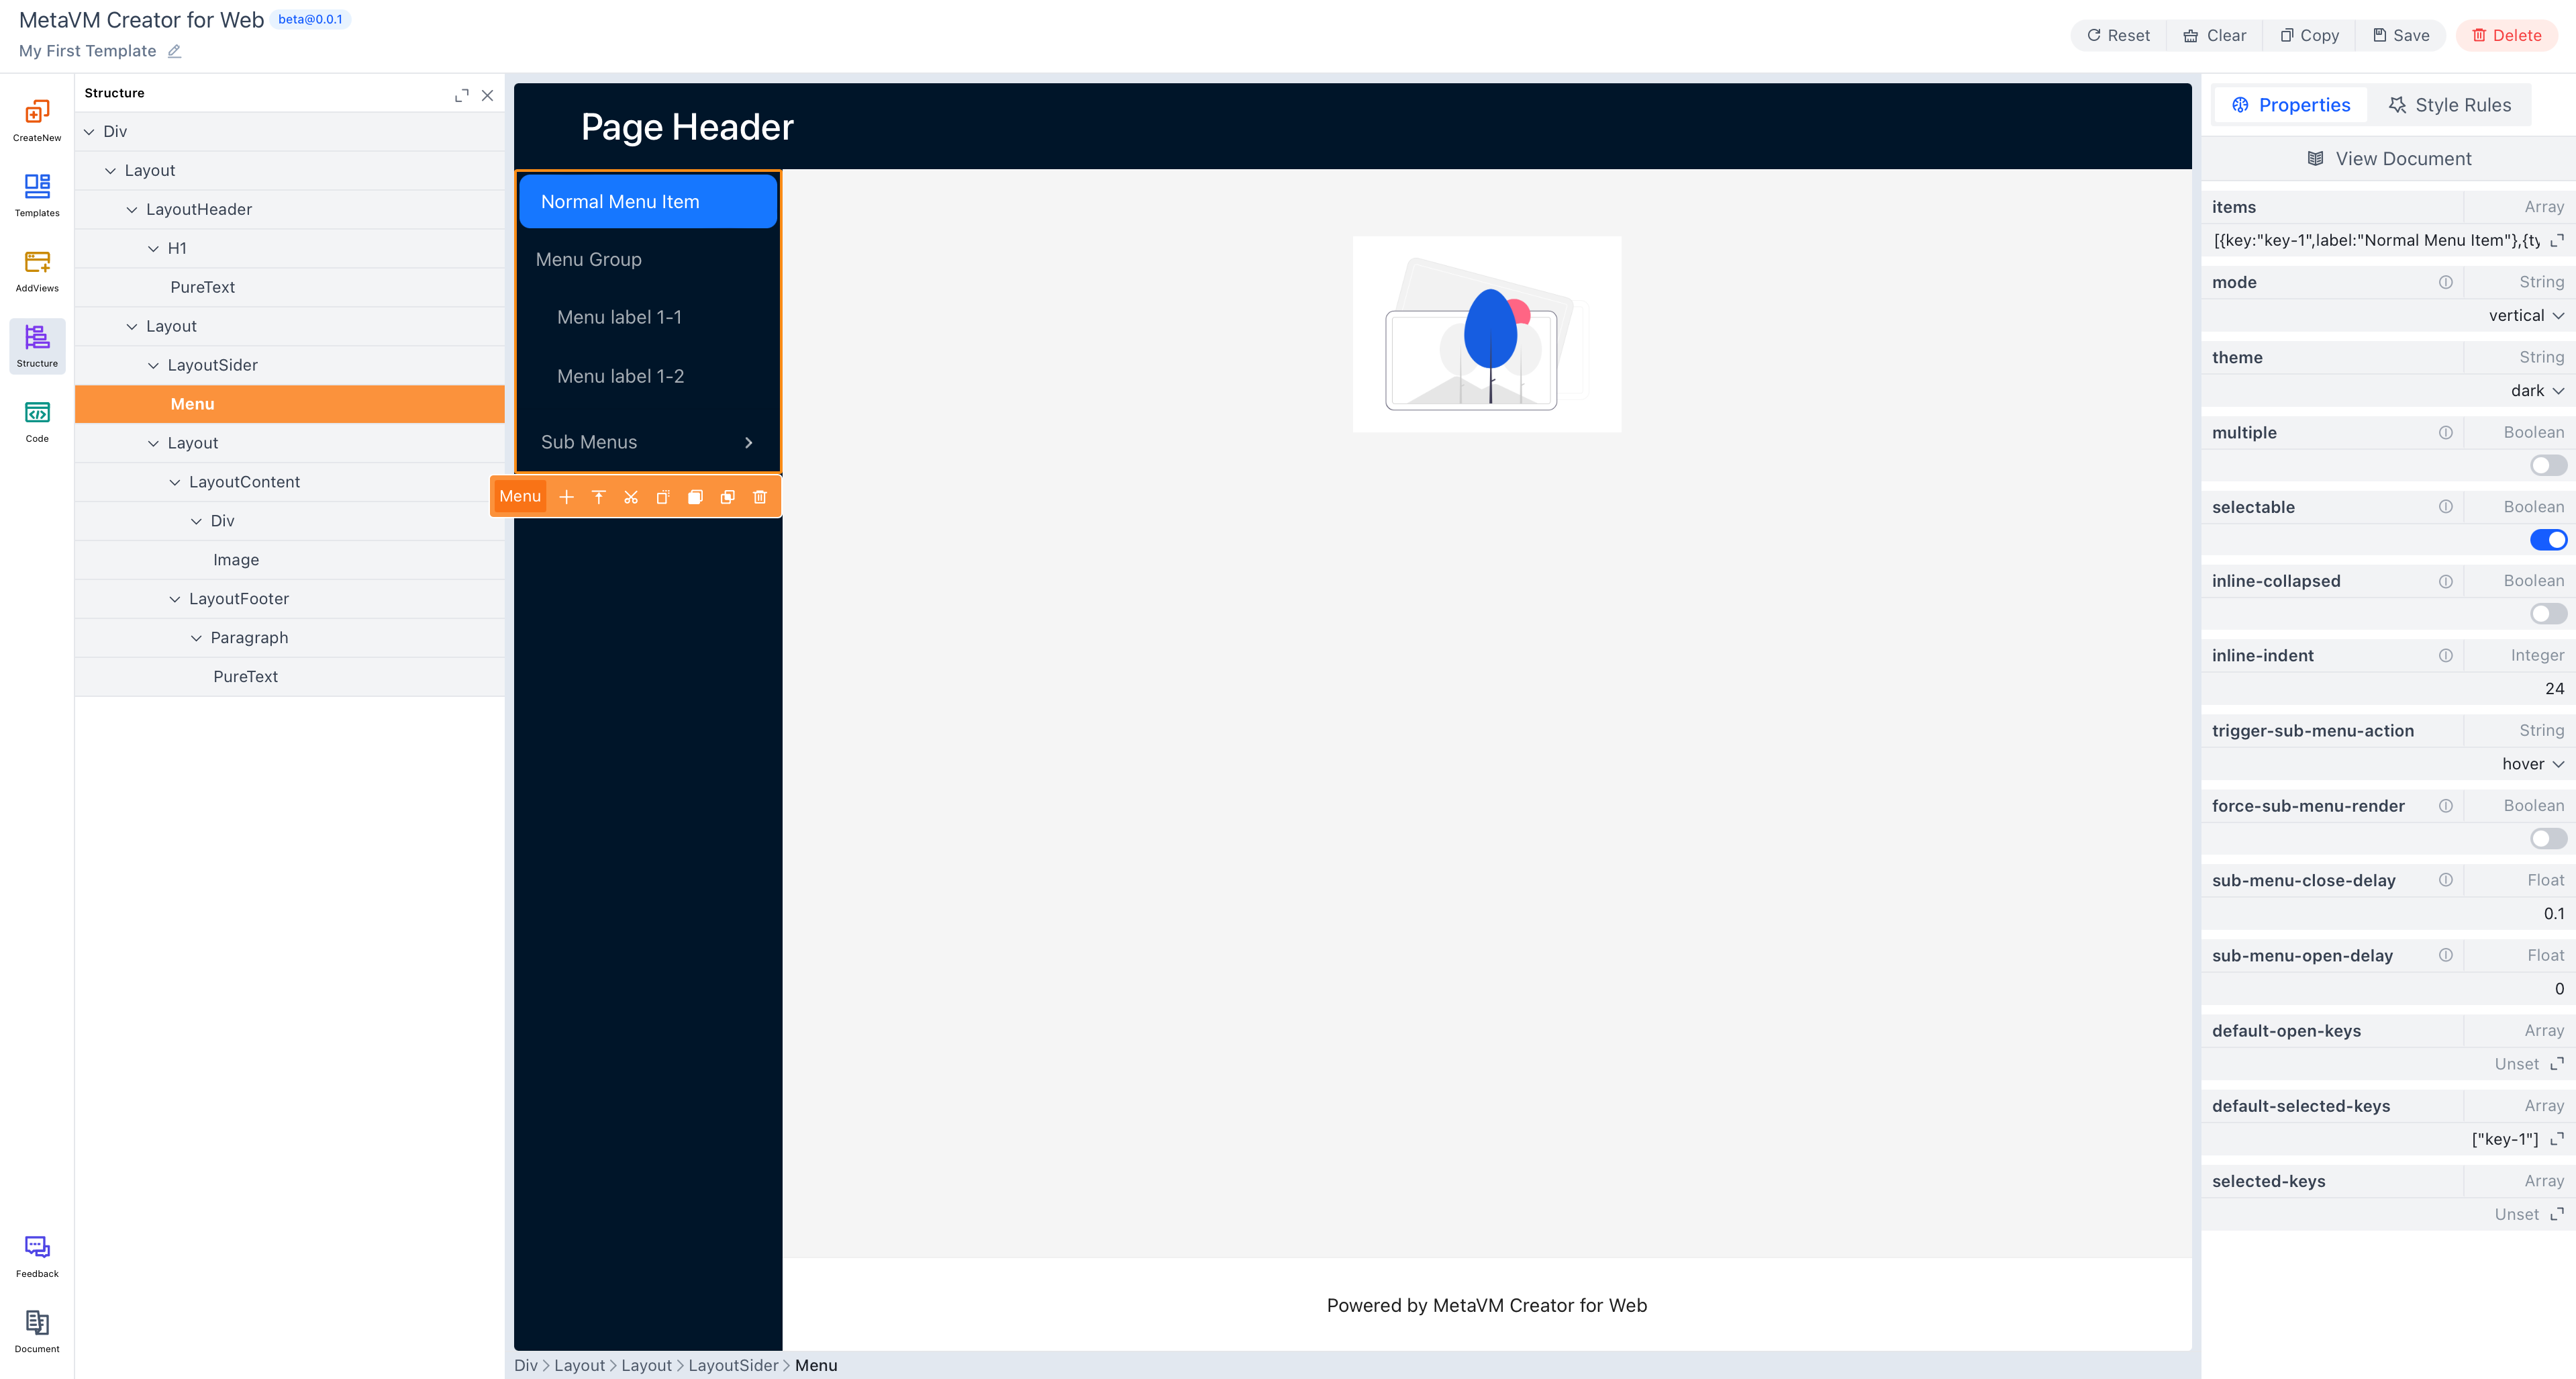Click the overlapping-squares duplicate icon in Menu toolbar

[728, 497]
